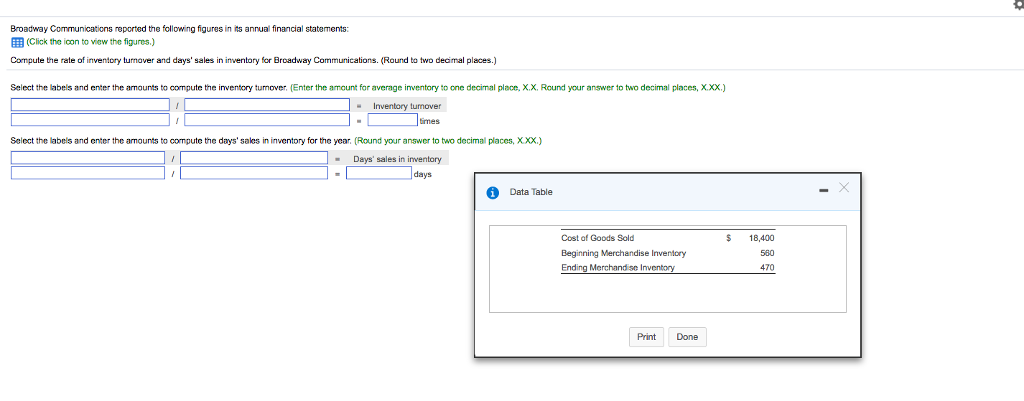The width and height of the screenshot is (1024, 401).
Task: Click the 560 value
Action: [767, 253]
